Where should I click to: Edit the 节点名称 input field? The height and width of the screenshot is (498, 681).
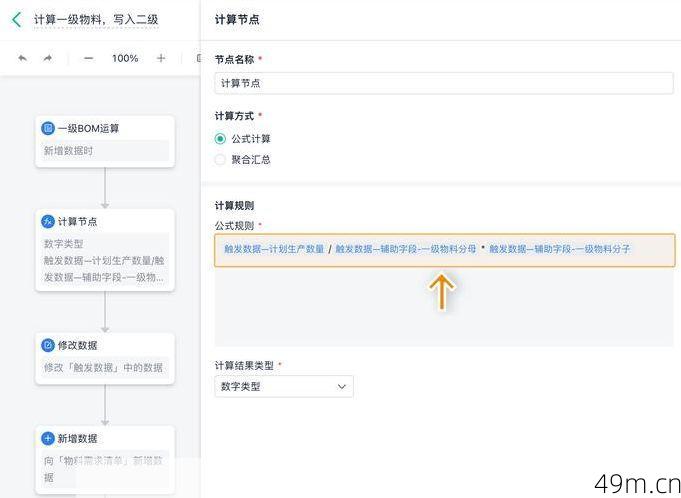(444, 83)
